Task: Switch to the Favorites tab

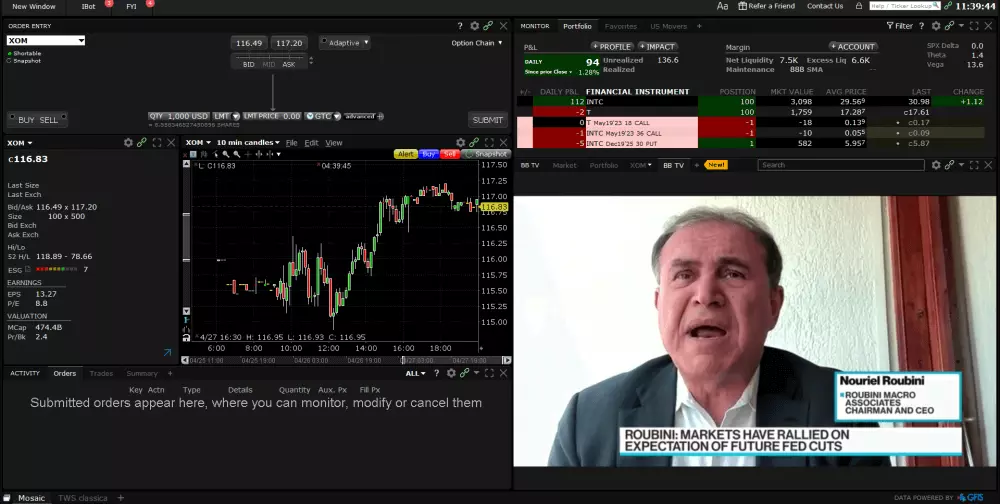Action: [621, 26]
